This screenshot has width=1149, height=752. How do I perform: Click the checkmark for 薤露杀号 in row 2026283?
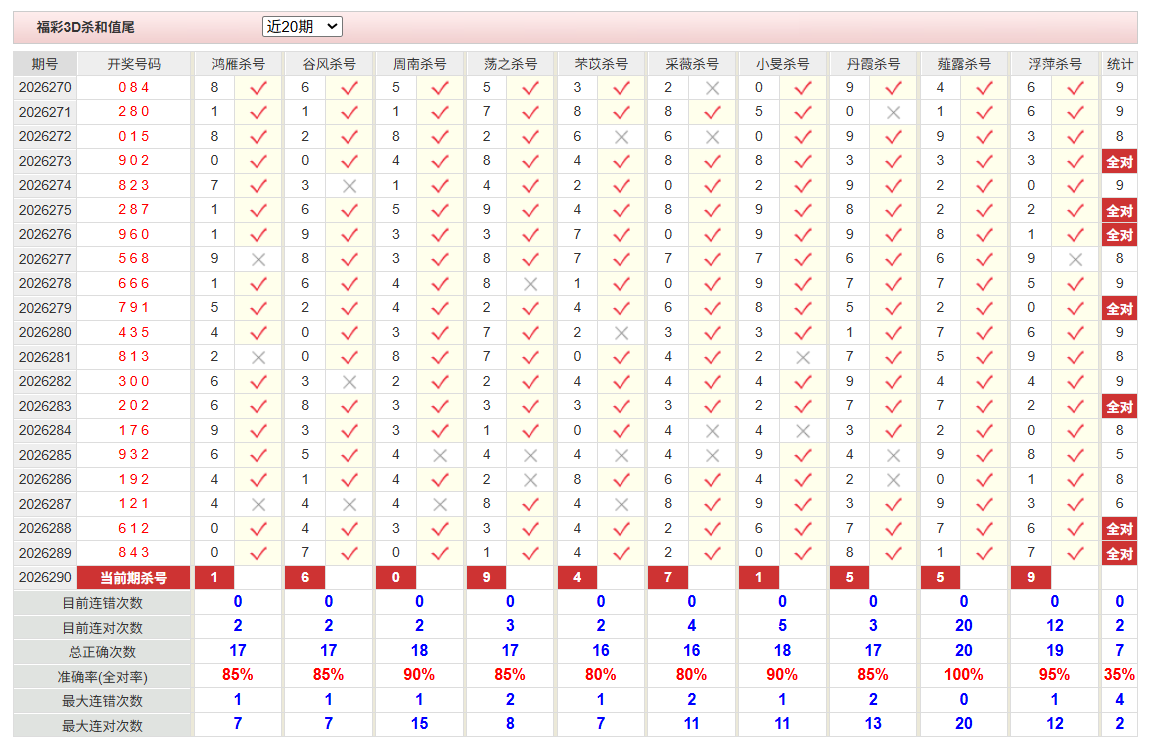[984, 407]
